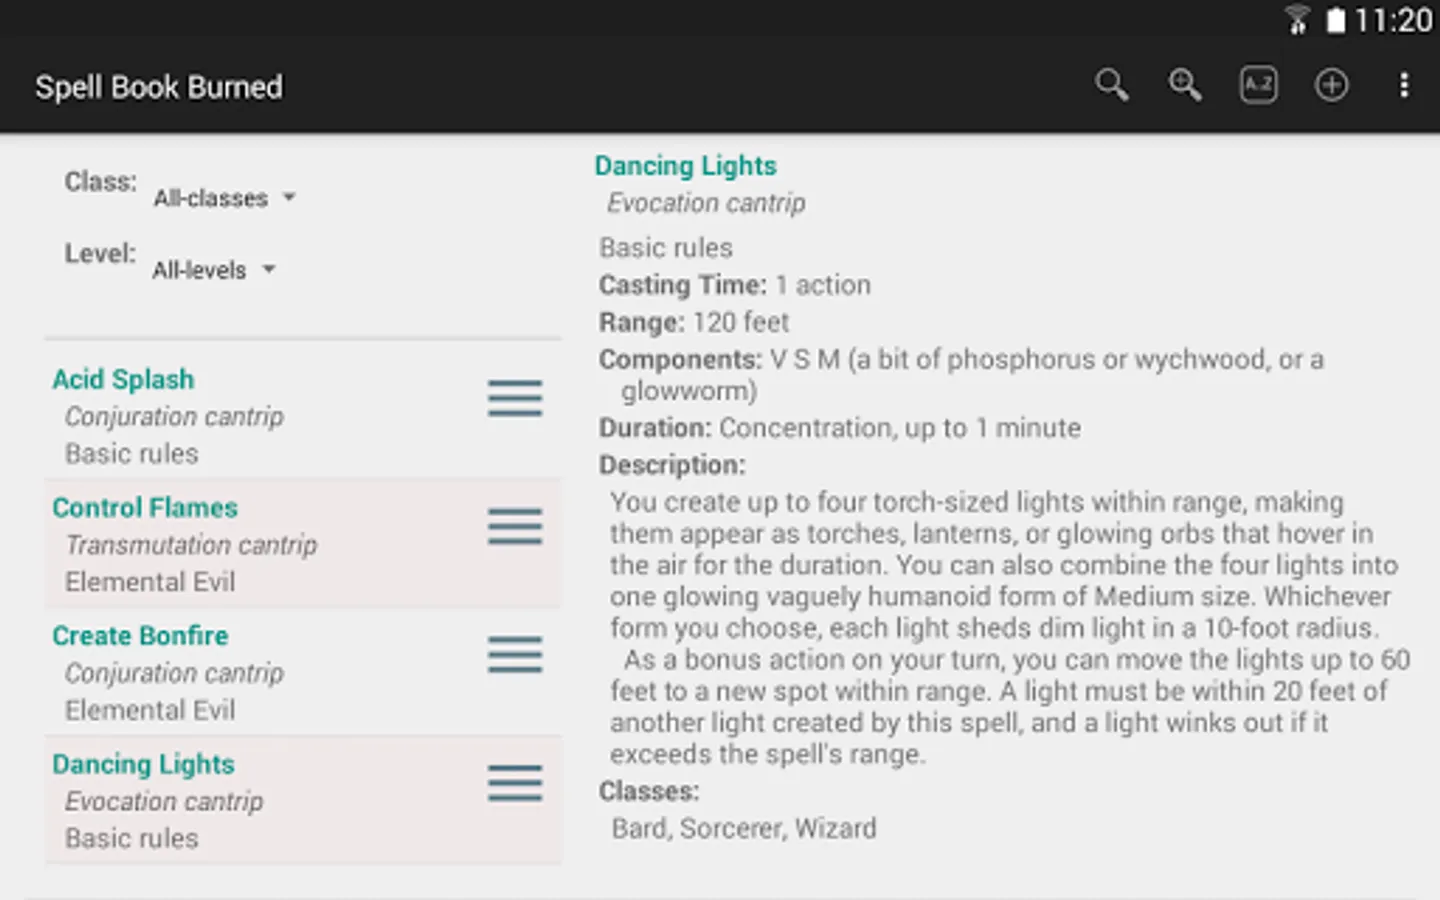Image resolution: width=1440 pixels, height=900 pixels.
Task: Open the search magnifier icon
Action: pos(1111,85)
